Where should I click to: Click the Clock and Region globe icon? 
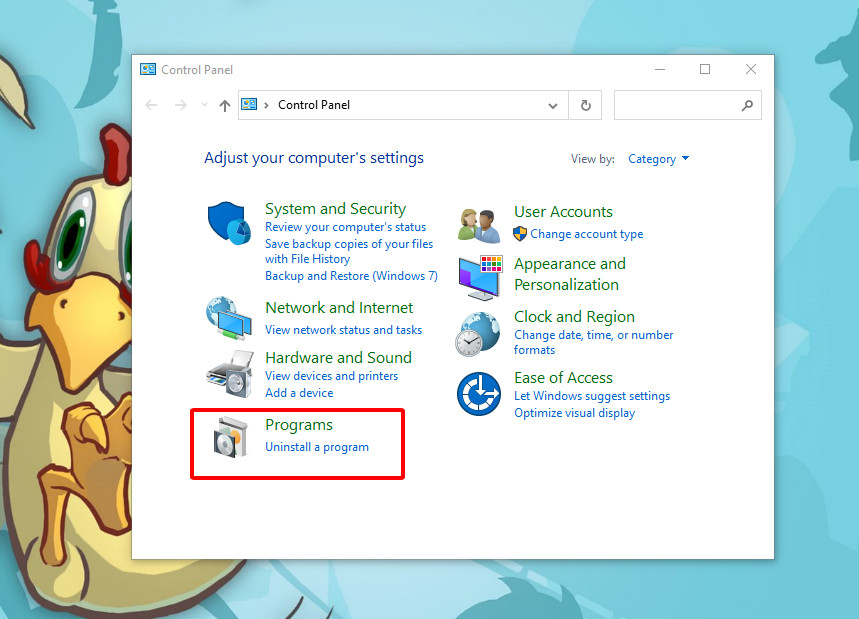pyautogui.click(x=478, y=333)
